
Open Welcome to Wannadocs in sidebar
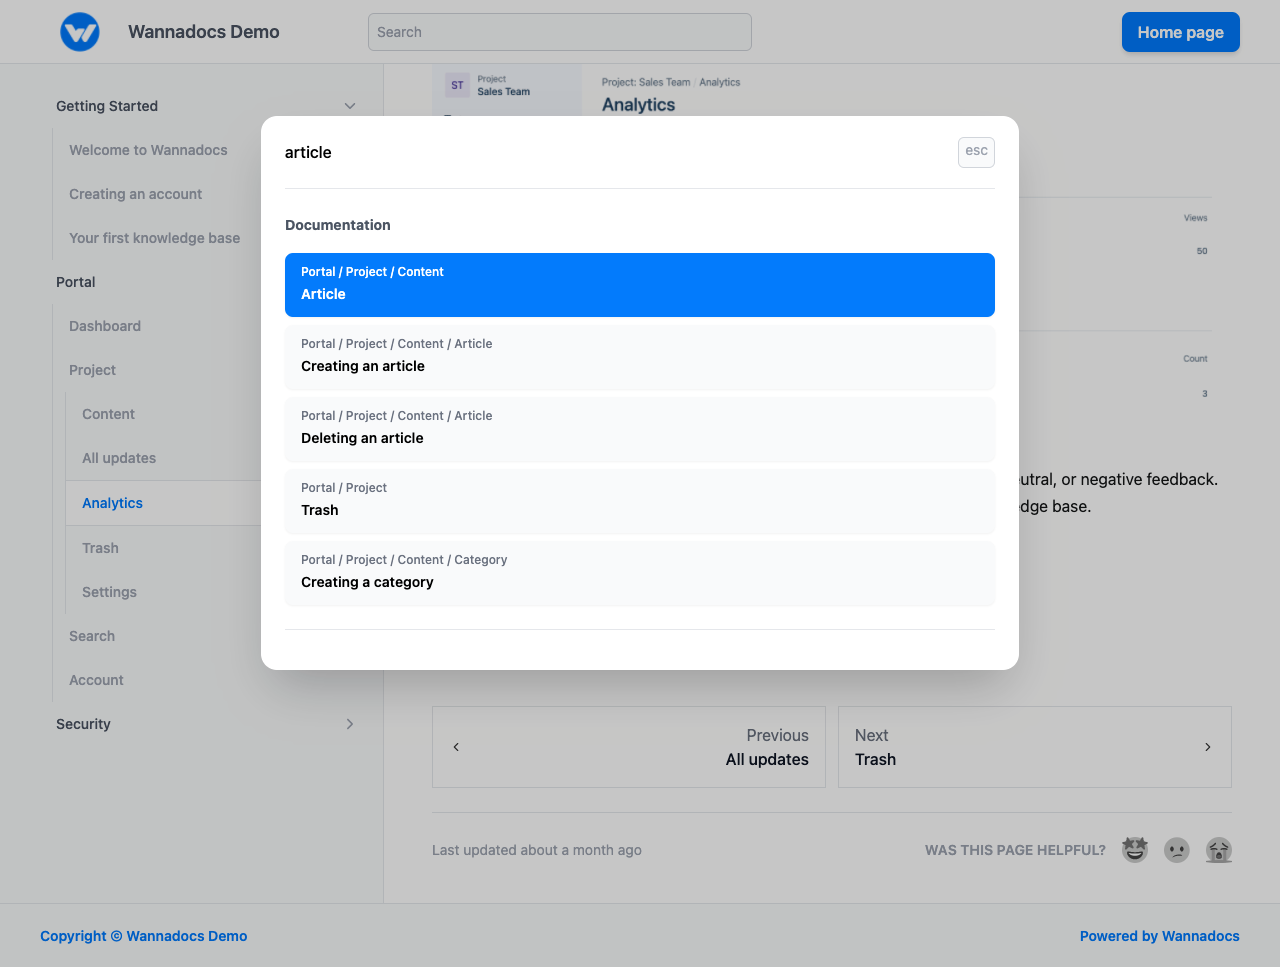pyautogui.click(x=148, y=150)
